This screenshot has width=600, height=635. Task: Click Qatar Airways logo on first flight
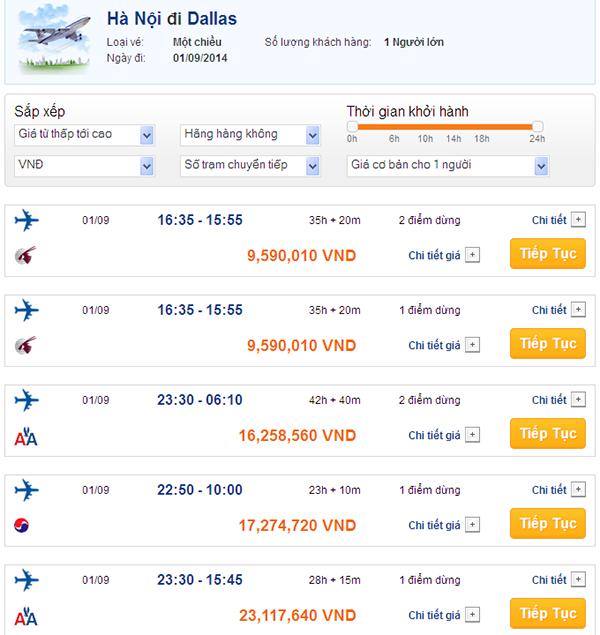[x=26, y=255]
